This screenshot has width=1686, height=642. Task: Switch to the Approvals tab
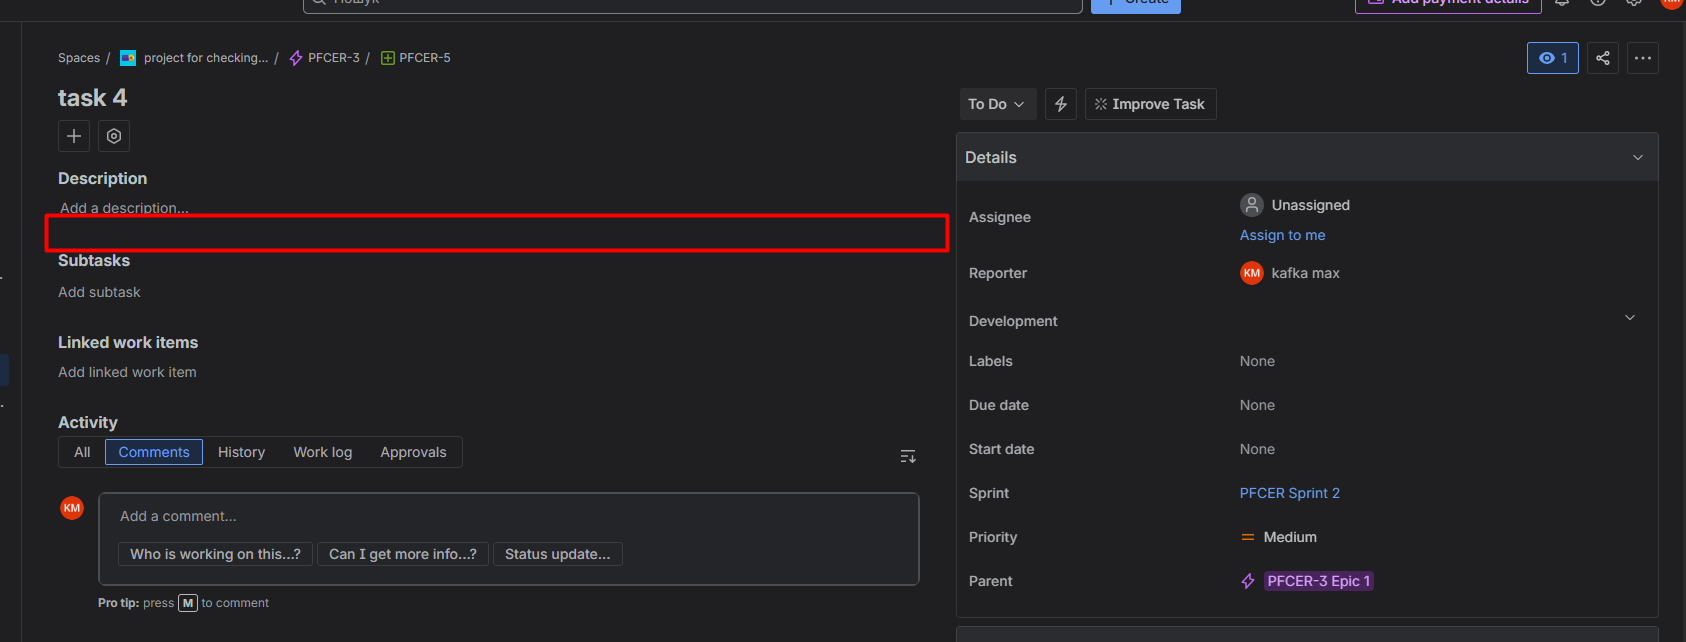(x=414, y=452)
